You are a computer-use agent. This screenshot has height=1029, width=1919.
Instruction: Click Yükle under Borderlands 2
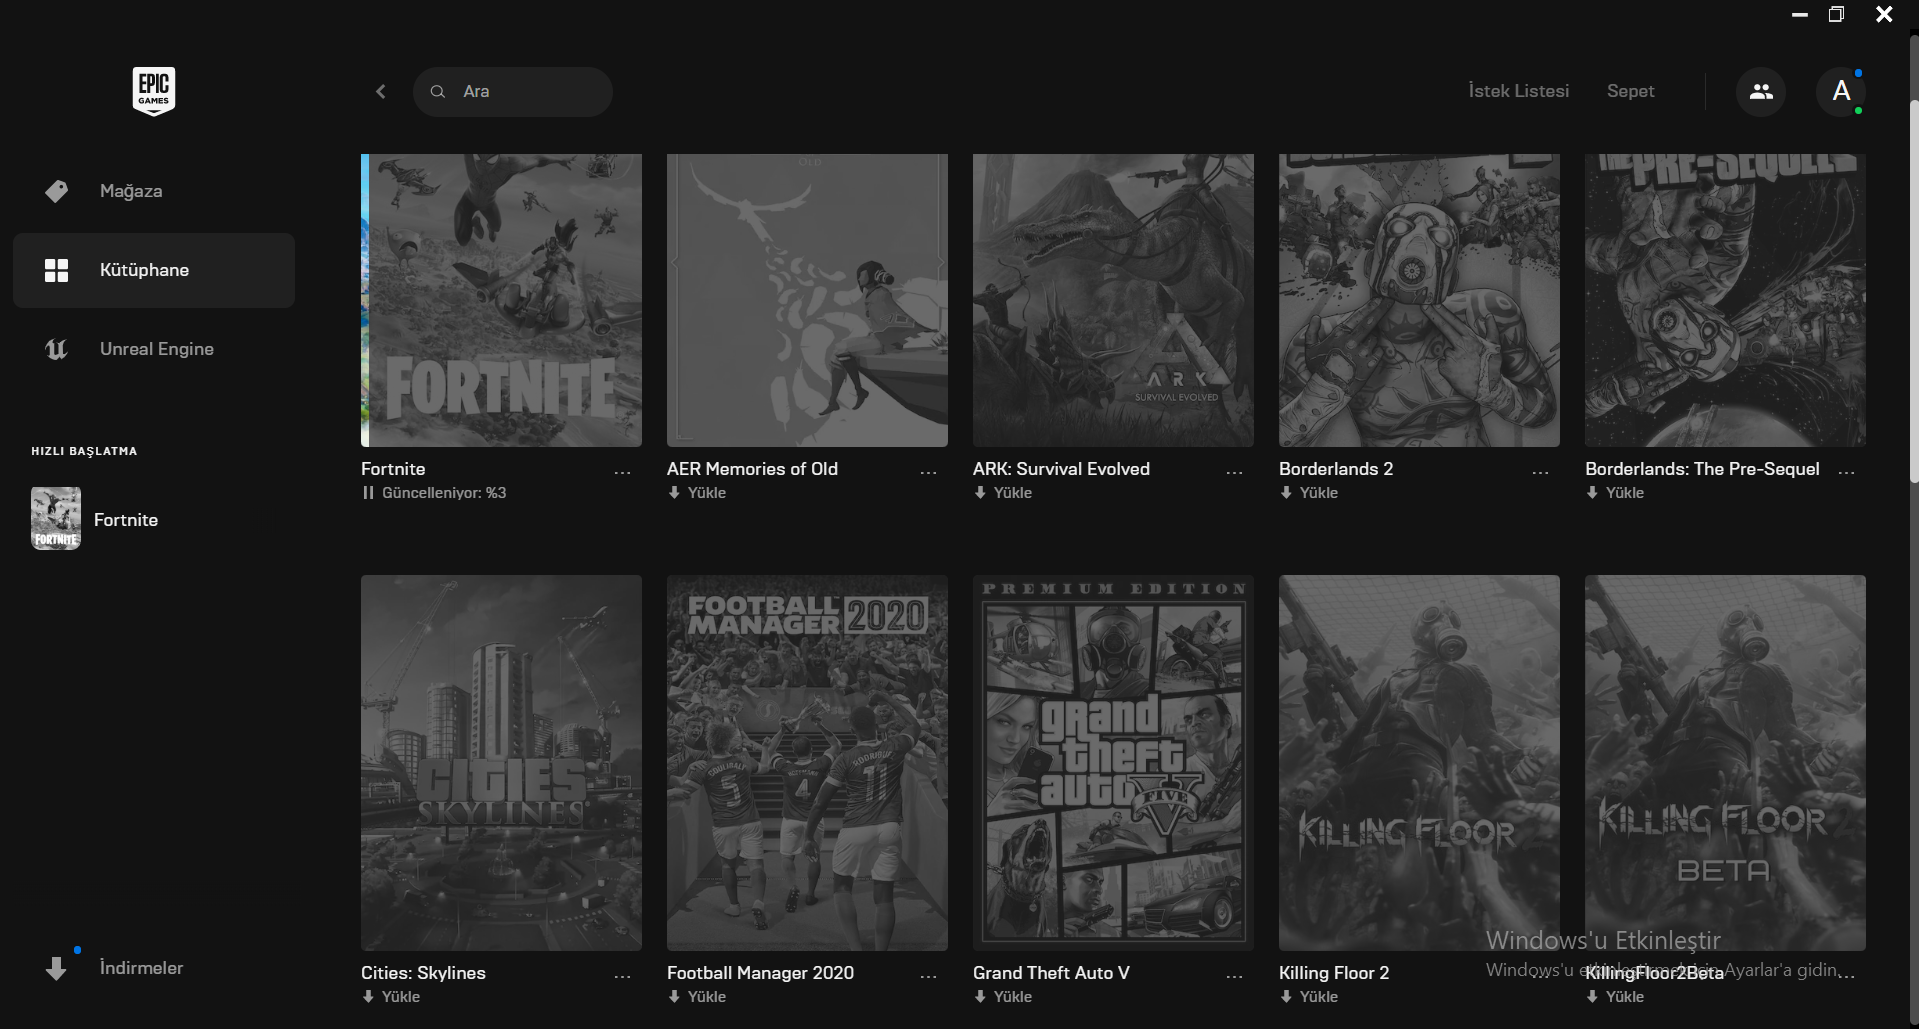click(1309, 493)
